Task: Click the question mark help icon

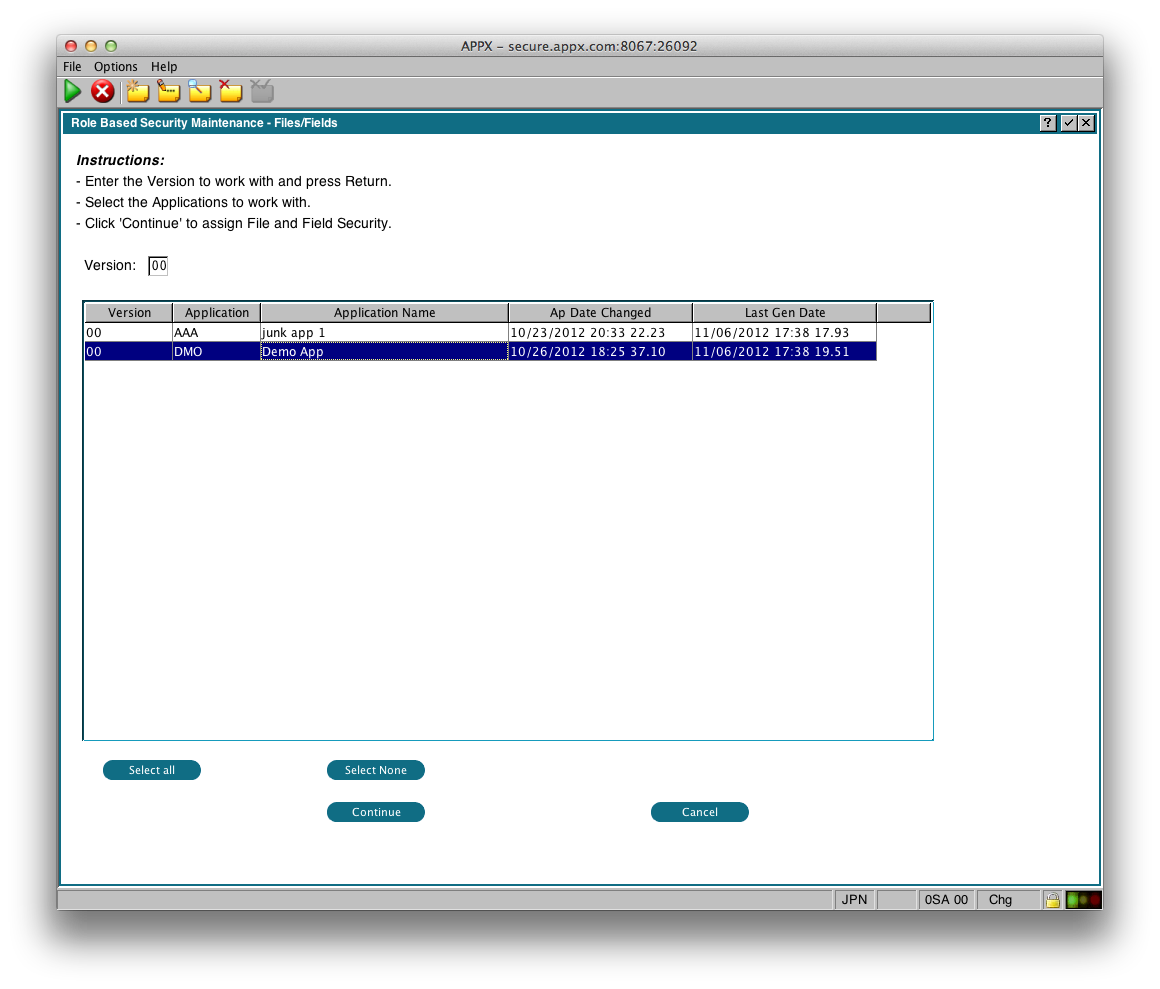Action: [1047, 123]
